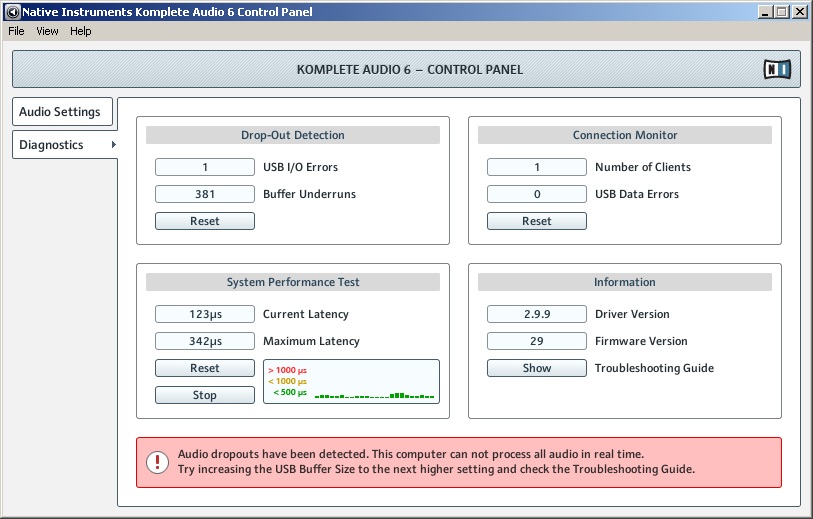Click the 'Maximum Latency' label
Screen dimensions: 813x519
pyautogui.click(x=311, y=341)
